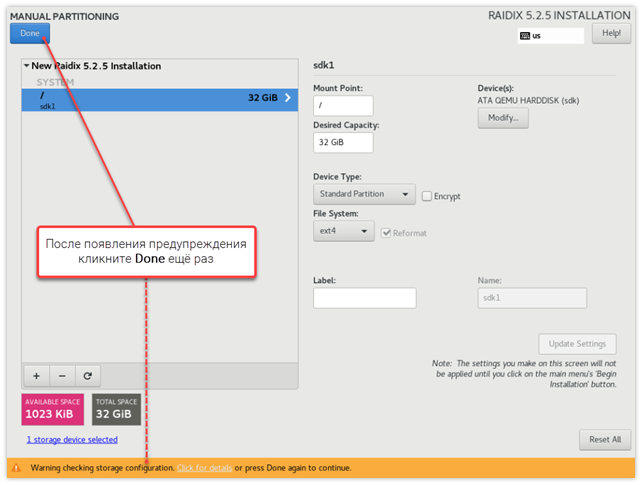The image size is (642, 485).
Task: Toggle the Reformat checkbox
Action: tap(386, 233)
